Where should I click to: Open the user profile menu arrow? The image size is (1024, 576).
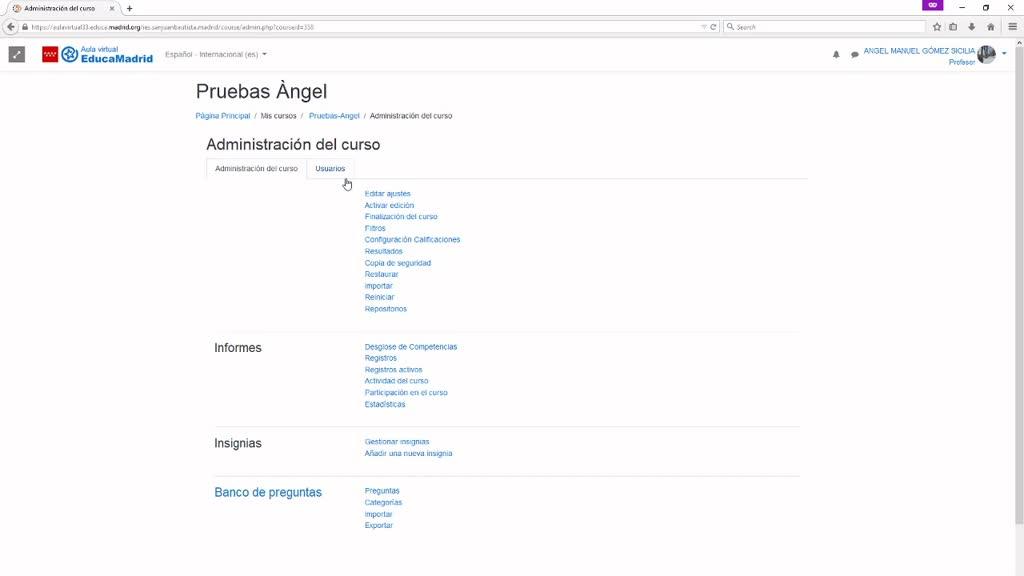(1004, 54)
